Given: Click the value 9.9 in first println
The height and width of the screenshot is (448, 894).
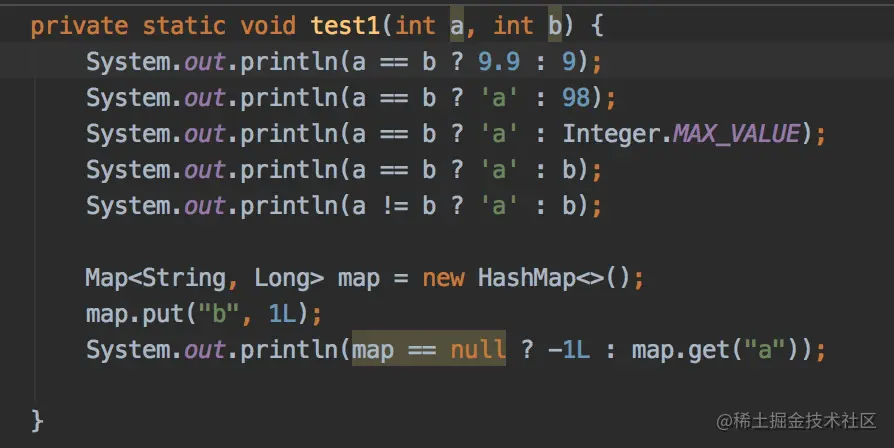Looking at the screenshot, I should pyautogui.click(x=499, y=62).
